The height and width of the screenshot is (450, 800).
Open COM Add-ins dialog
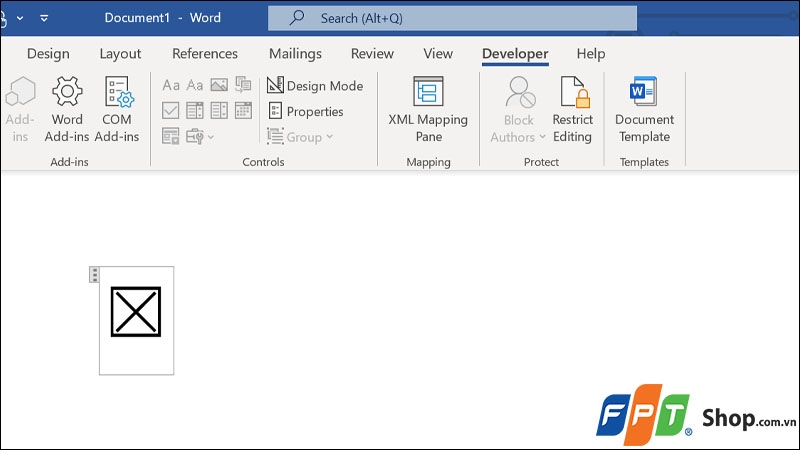[117, 109]
